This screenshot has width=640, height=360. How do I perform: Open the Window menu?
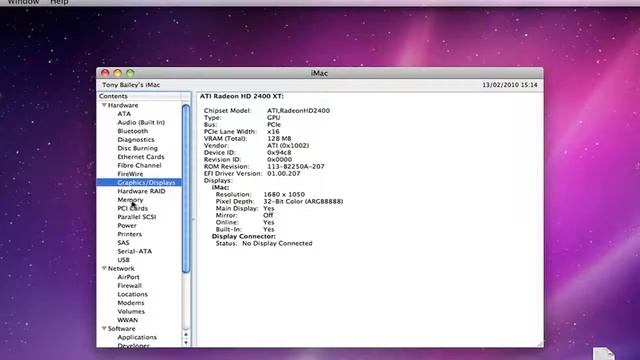coord(23,2)
